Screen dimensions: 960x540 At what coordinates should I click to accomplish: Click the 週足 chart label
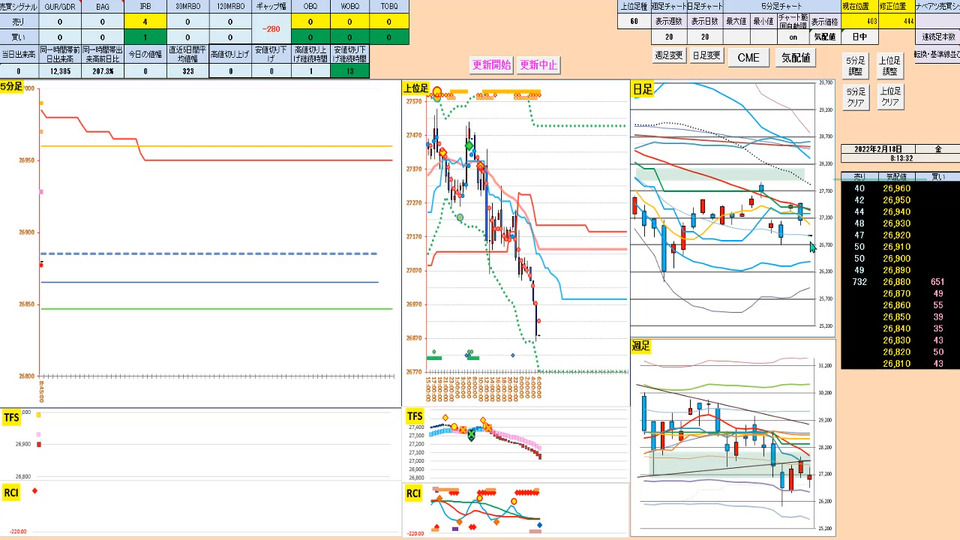coord(640,346)
